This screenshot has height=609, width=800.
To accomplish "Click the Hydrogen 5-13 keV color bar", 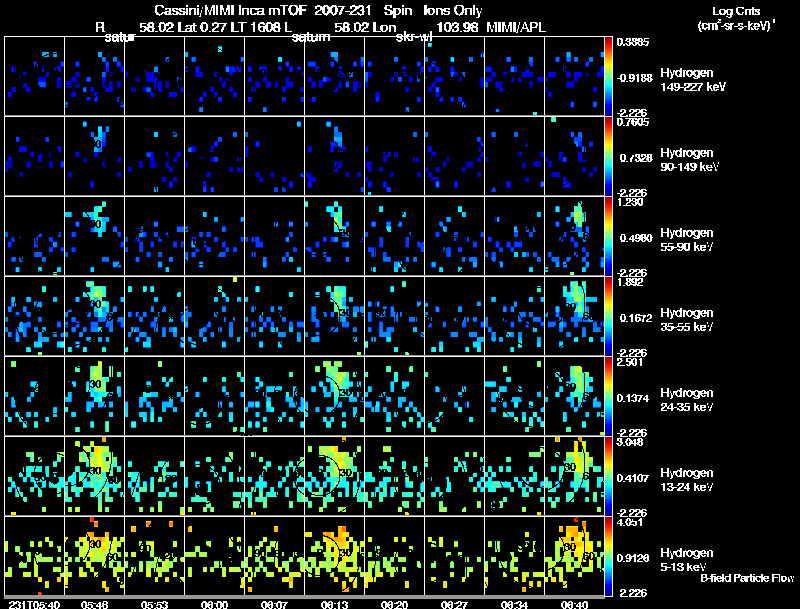I will [608, 556].
